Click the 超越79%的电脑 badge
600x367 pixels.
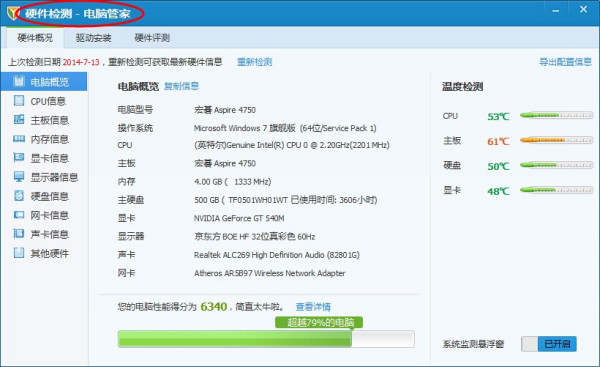319,322
